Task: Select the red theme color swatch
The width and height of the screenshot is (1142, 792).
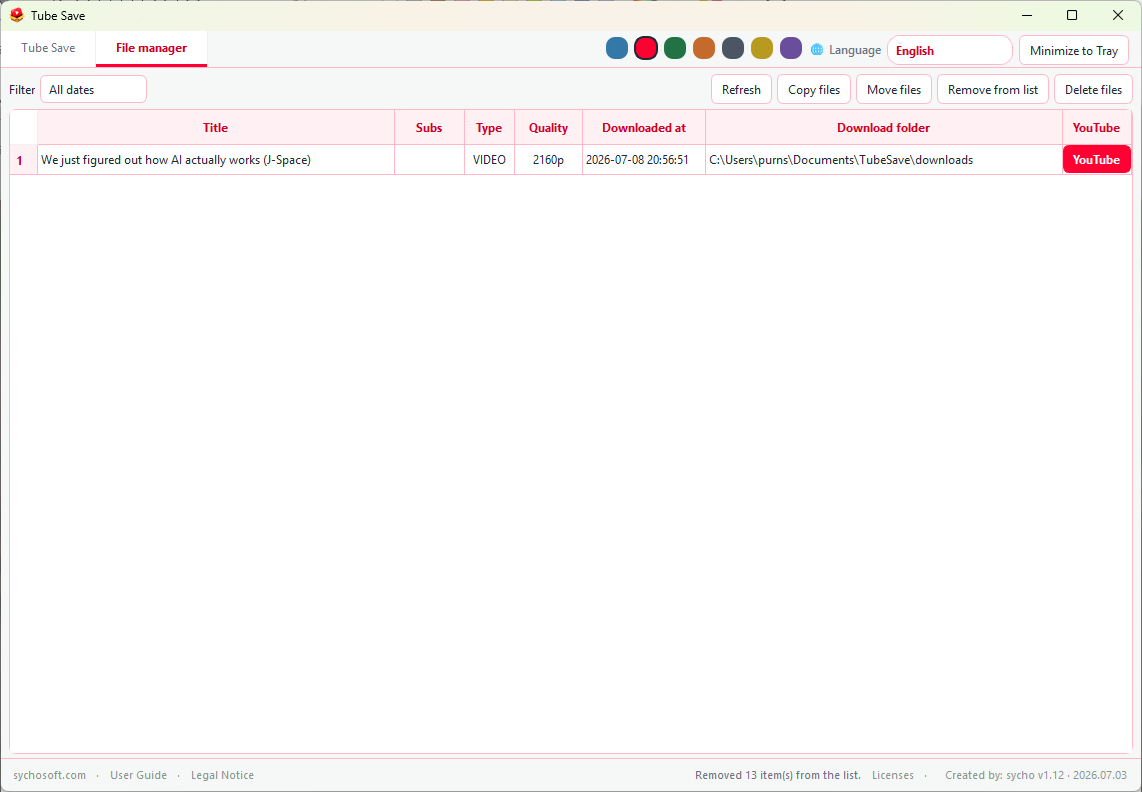Action: [646, 48]
